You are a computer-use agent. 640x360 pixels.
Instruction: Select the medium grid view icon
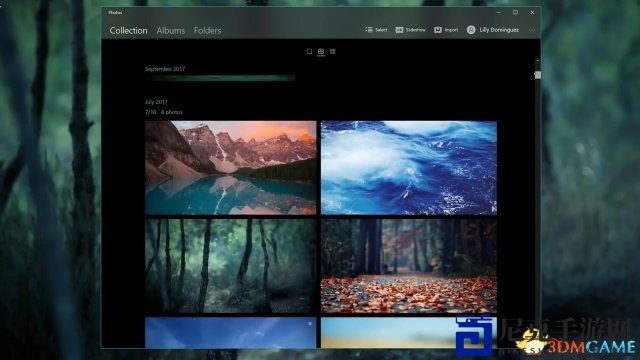click(321, 51)
